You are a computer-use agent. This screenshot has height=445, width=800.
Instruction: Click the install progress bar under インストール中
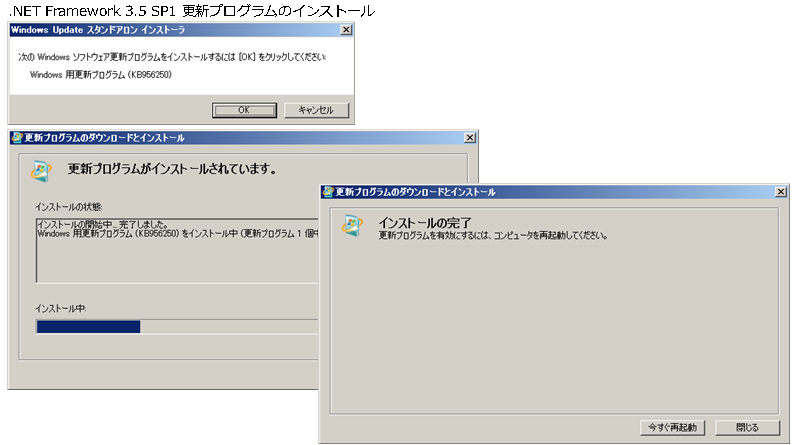[177, 327]
